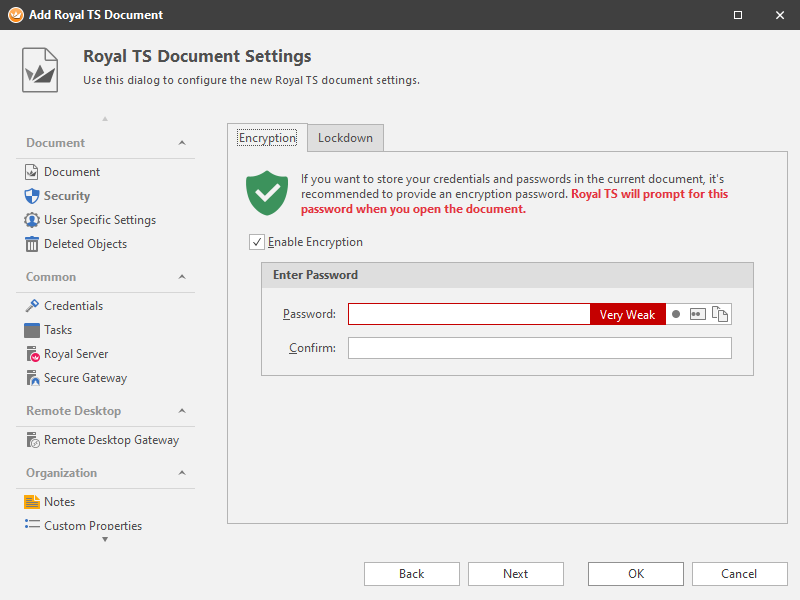Click the sidebar scroll-down arrow

105,539
